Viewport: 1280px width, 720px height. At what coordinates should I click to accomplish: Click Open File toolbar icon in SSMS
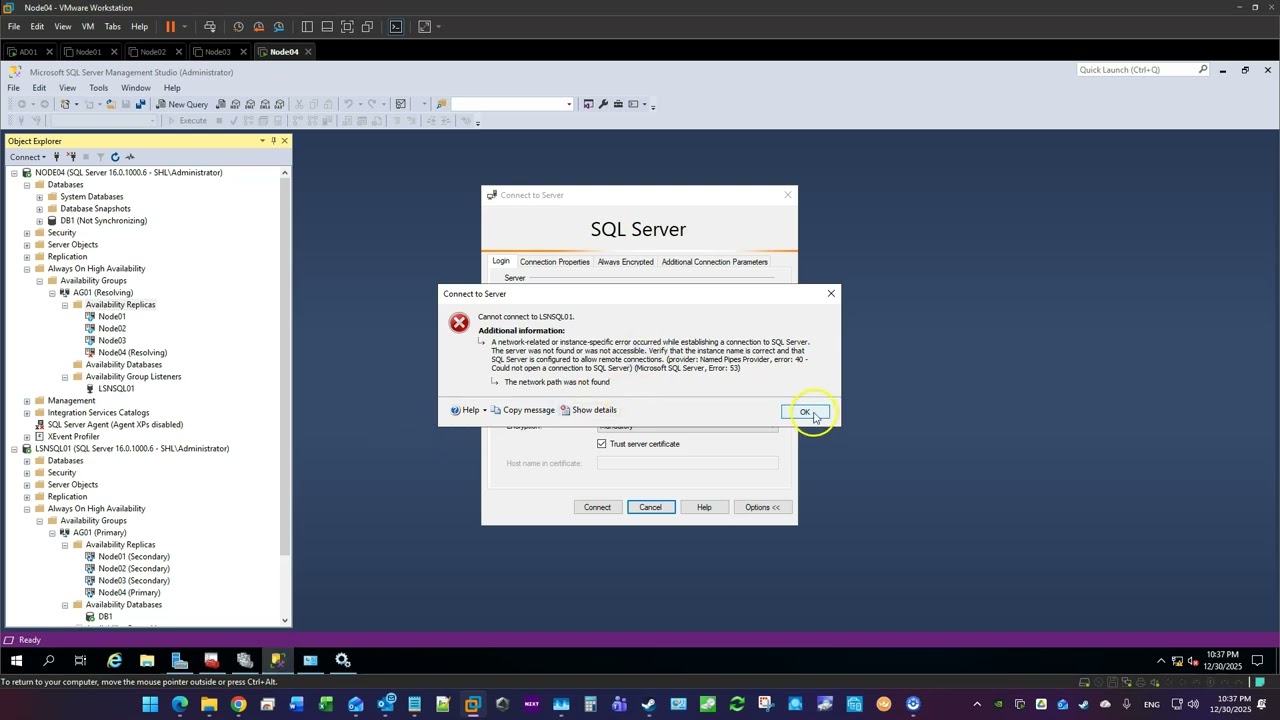click(x=110, y=104)
